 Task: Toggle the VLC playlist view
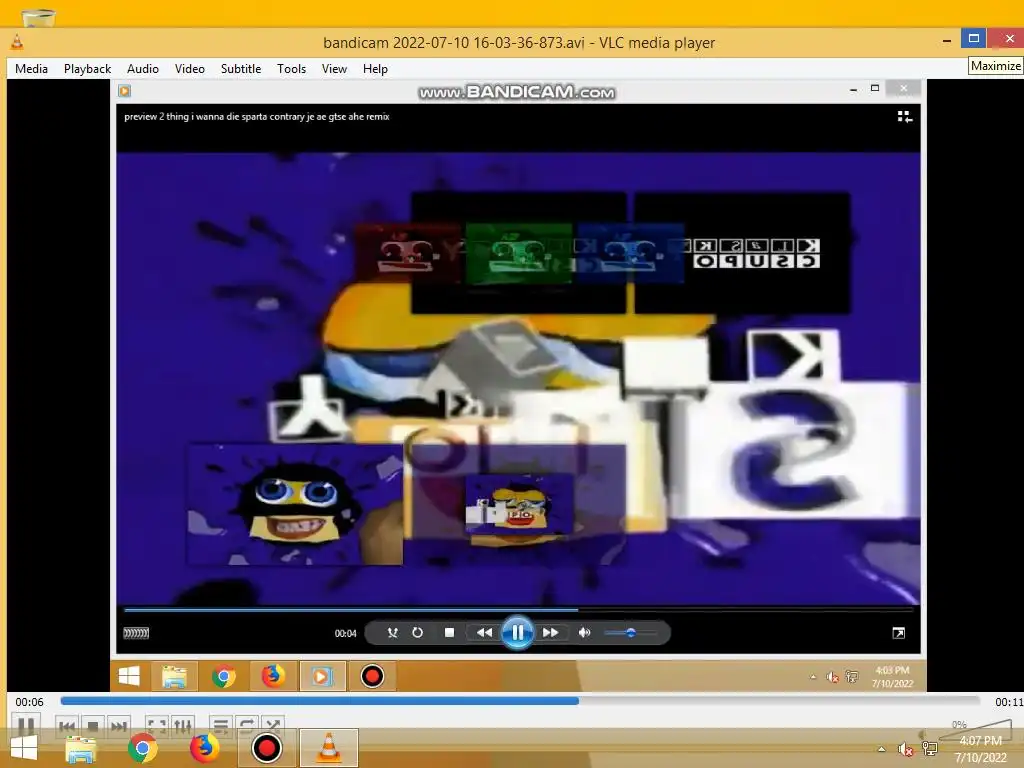tap(221, 726)
